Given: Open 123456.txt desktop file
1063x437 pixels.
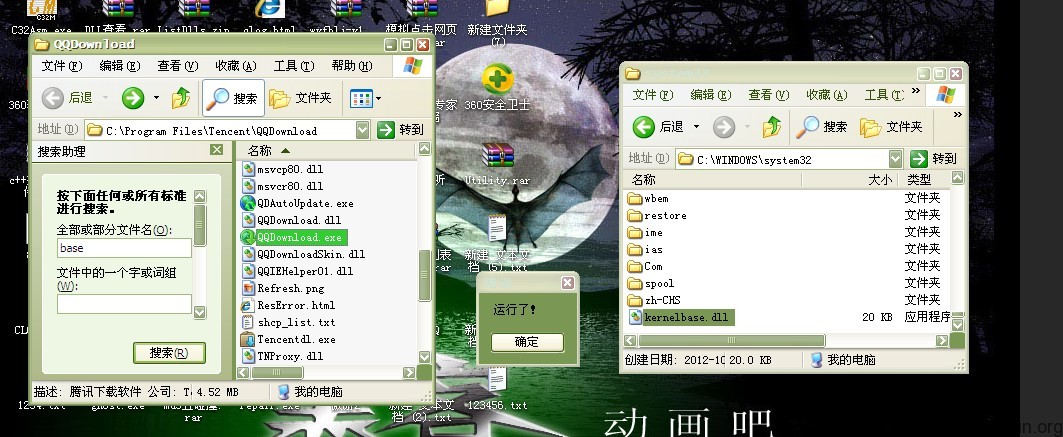Looking at the screenshot, I should (x=498, y=390).
